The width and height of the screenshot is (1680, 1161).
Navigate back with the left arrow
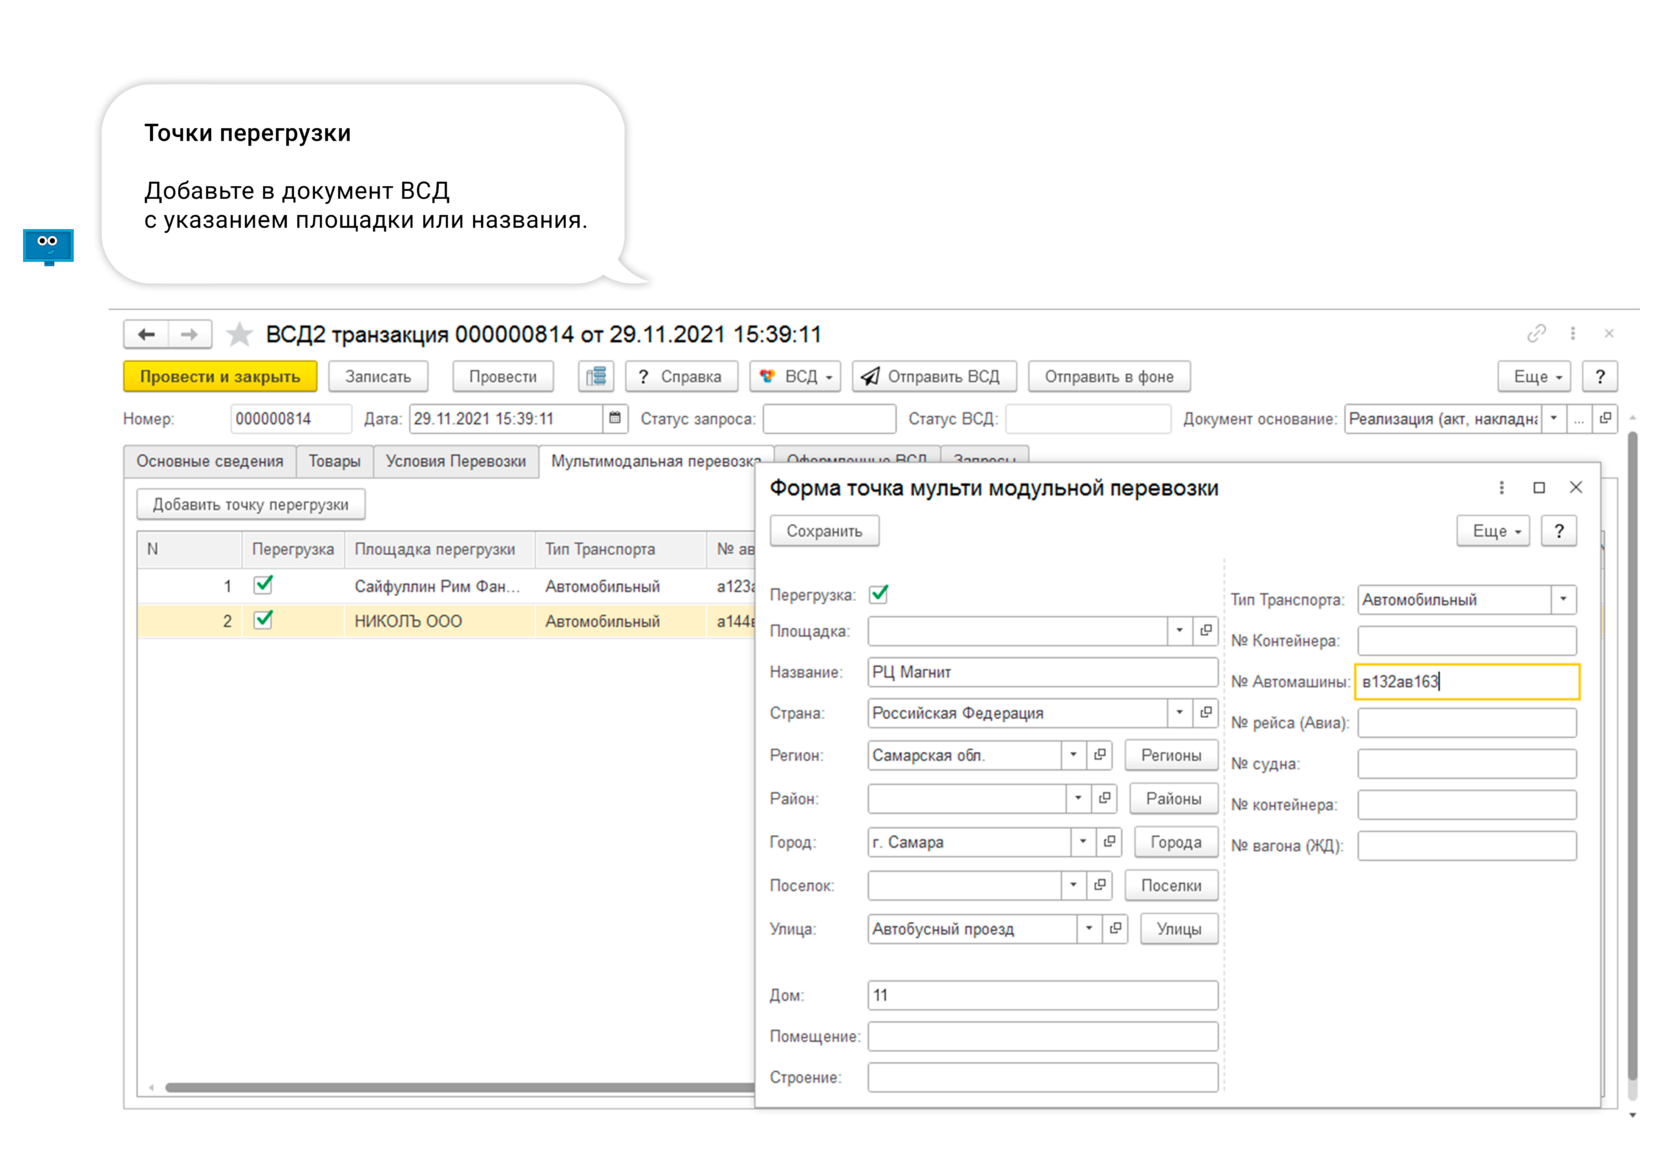(x=146, y=334)
